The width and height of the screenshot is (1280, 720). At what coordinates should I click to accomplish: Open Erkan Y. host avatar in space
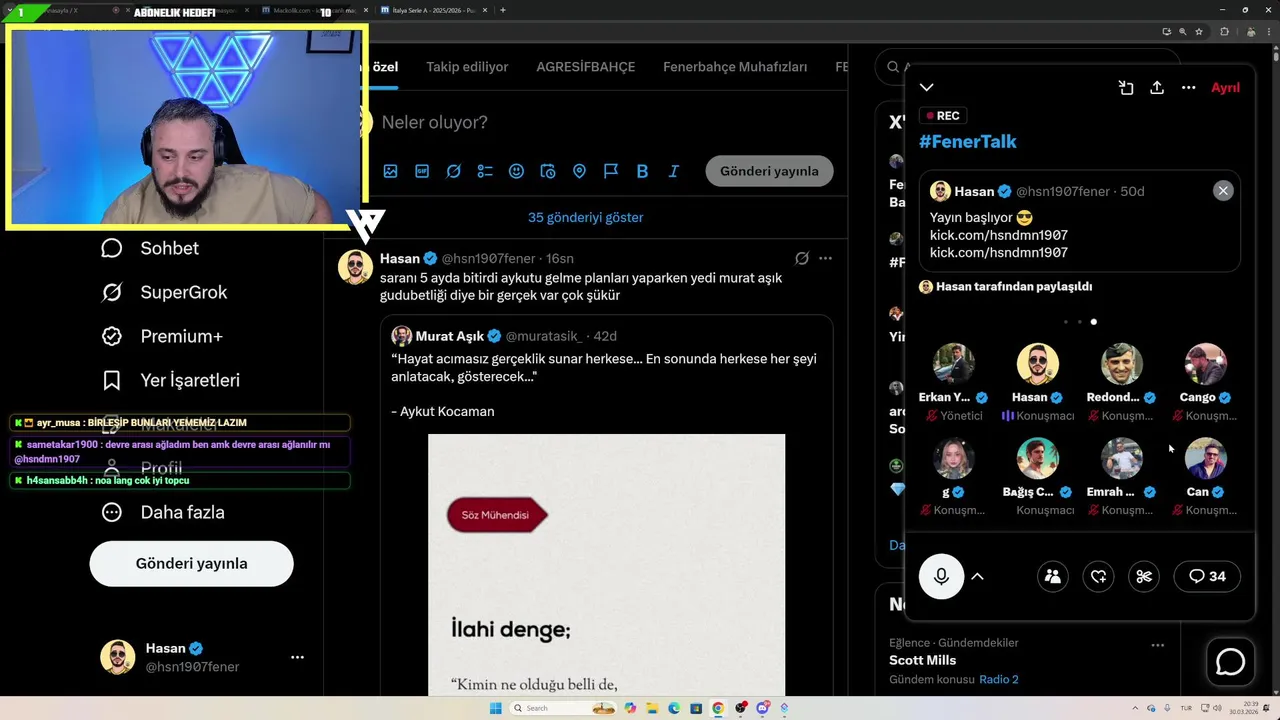[954, 364]
